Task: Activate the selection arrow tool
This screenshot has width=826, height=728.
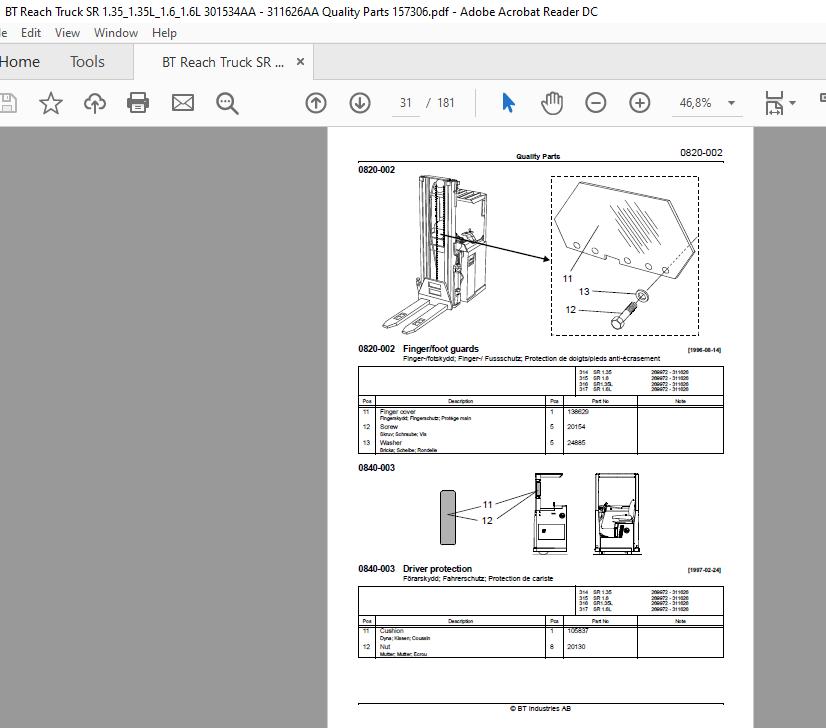Action: [508, 103]
